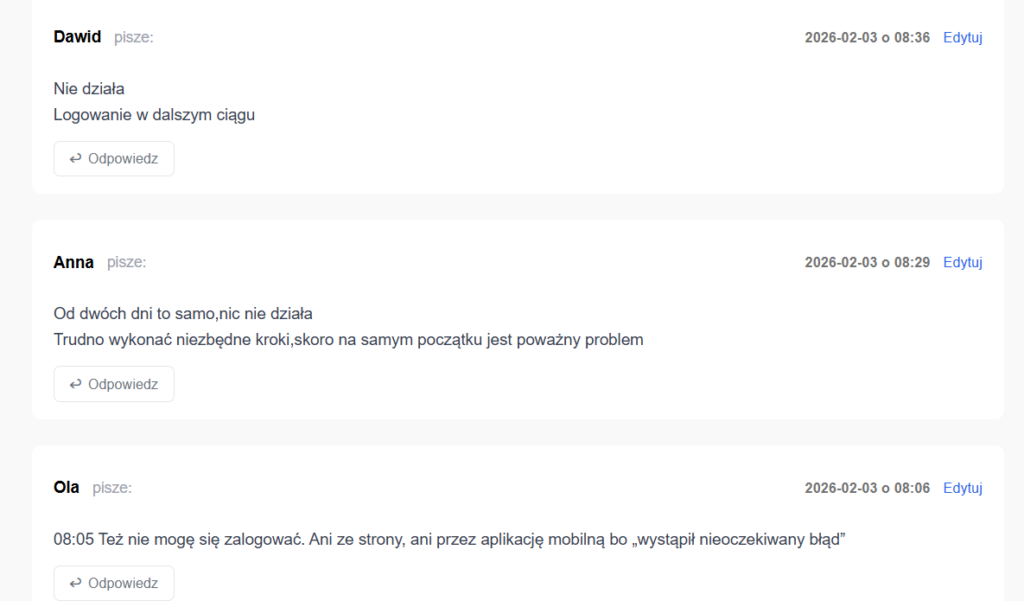Click the reply arrow icon under Ola's comment
1024x601 pixels.
tap(75, 583)
